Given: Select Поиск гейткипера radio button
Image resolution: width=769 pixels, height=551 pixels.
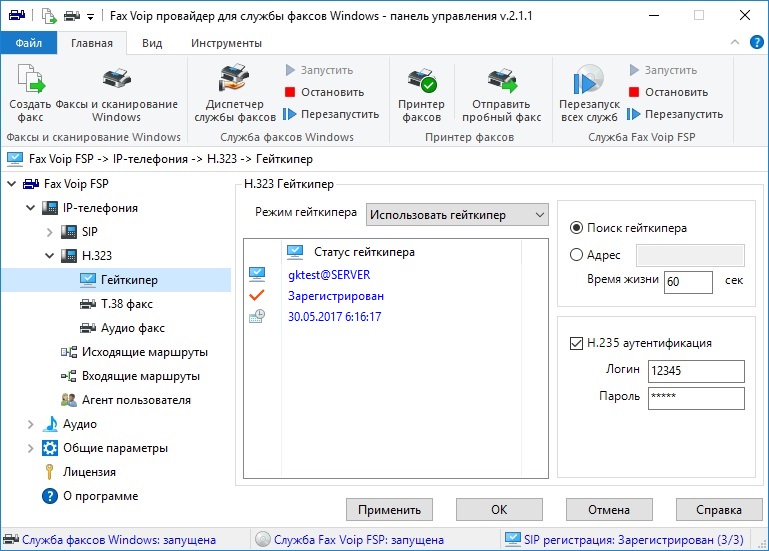Looking at the screenshot, I should [576, 228].
